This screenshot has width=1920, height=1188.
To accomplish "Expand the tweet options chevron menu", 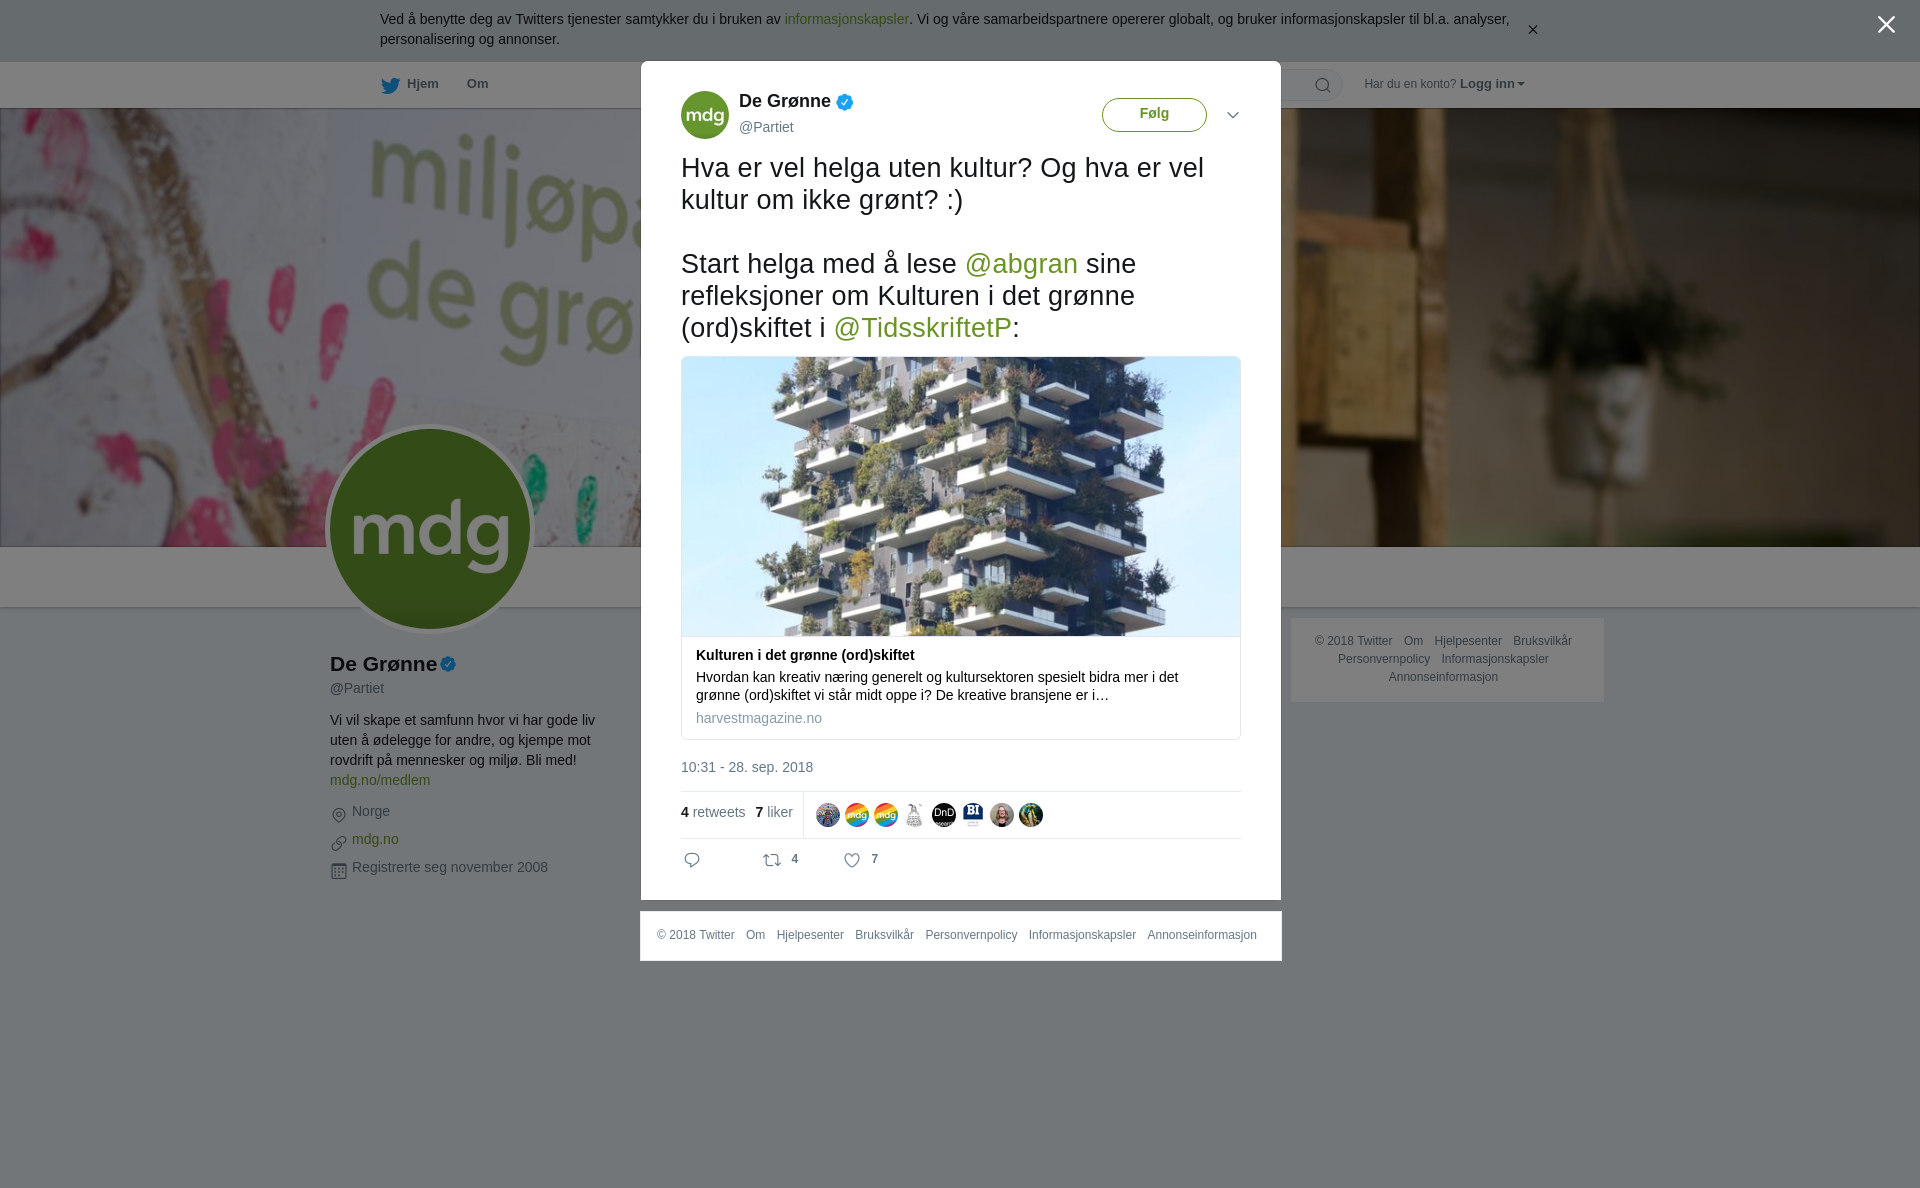I will (1233, 115).
